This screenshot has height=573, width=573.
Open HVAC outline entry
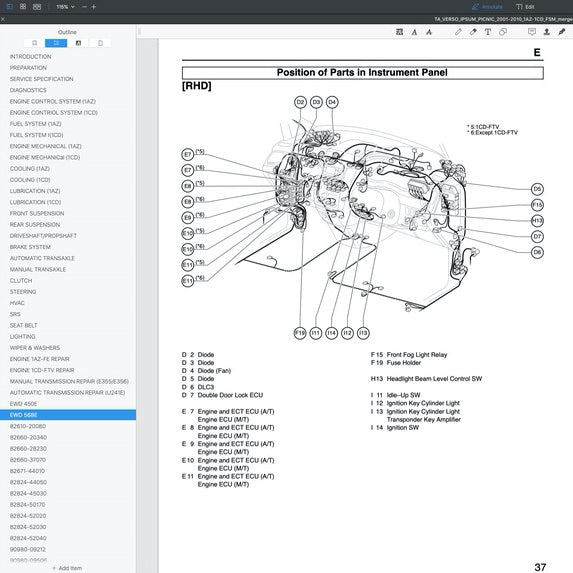17,303
